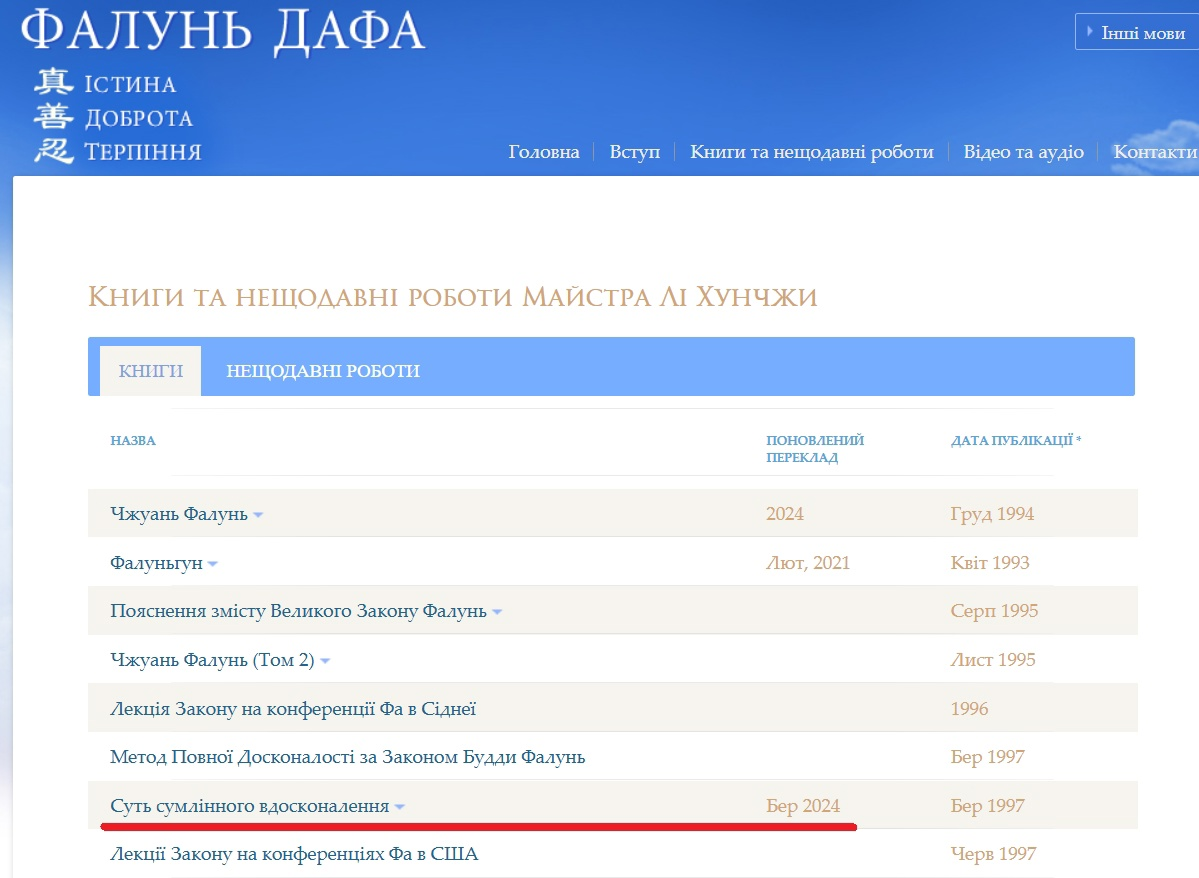The height and width of the screenshot is (878, 1199).
Task: Open the Інші мови language selector
Action: point(1137,32)
